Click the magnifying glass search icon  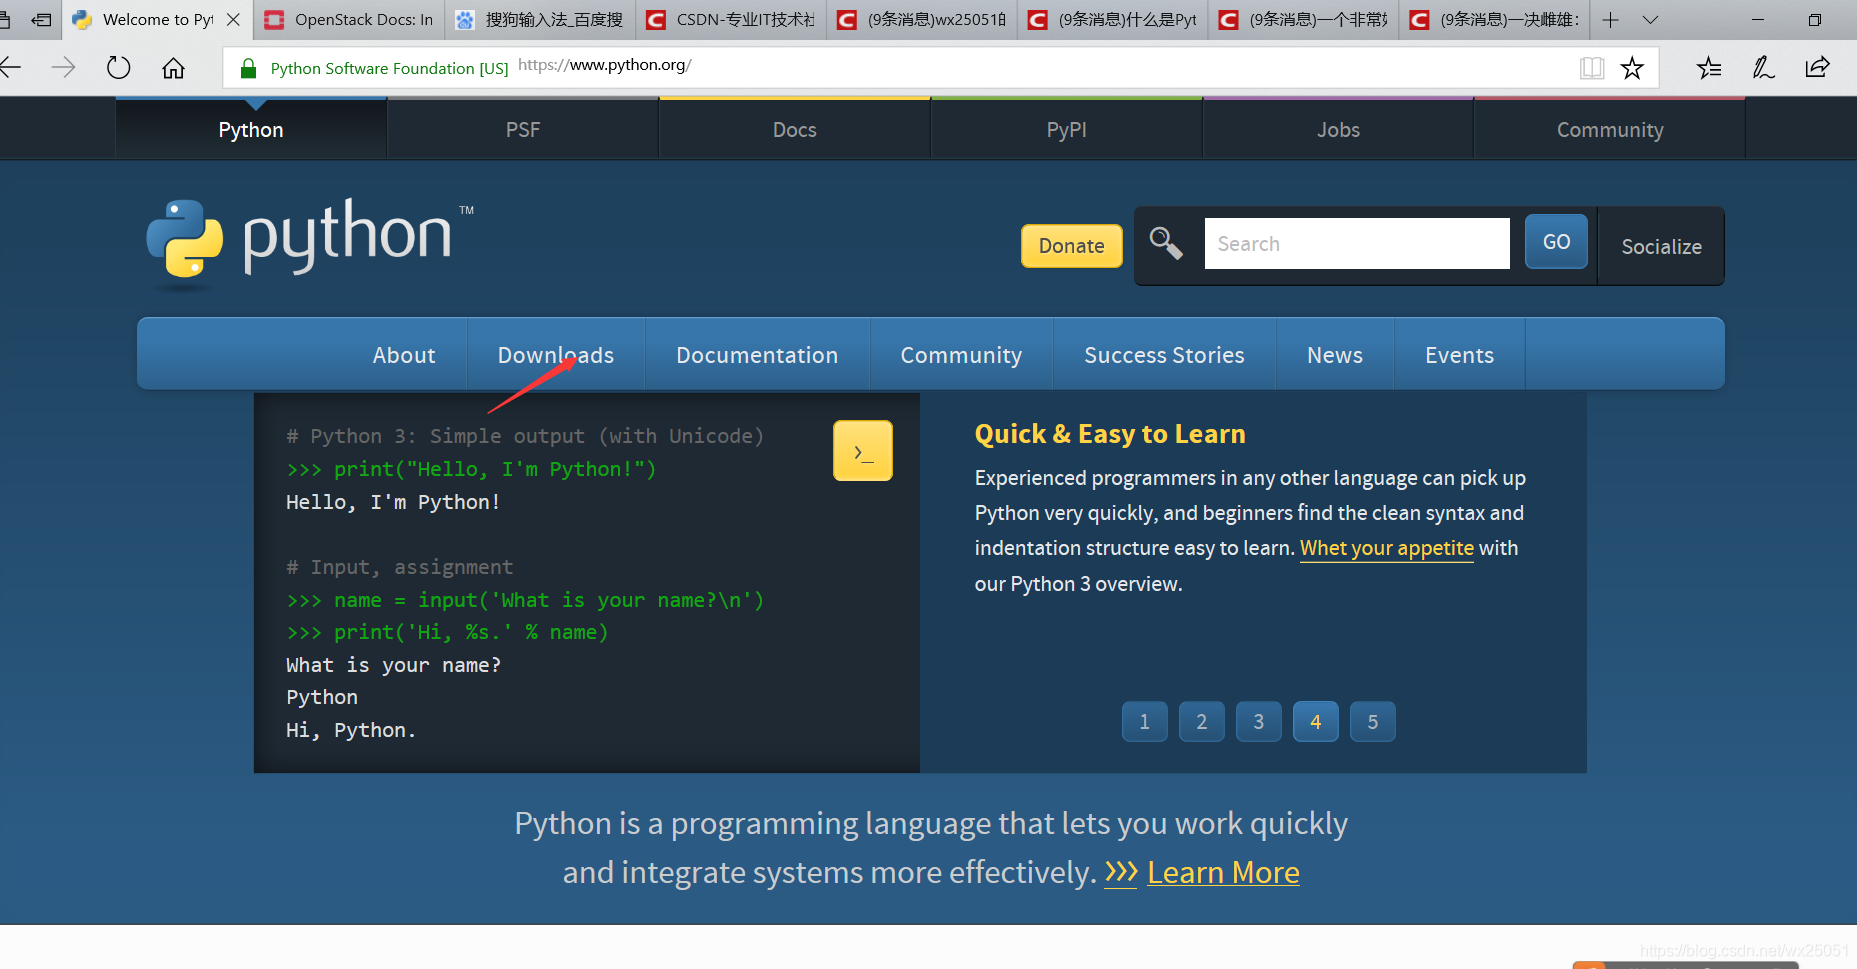(1166, 243)
